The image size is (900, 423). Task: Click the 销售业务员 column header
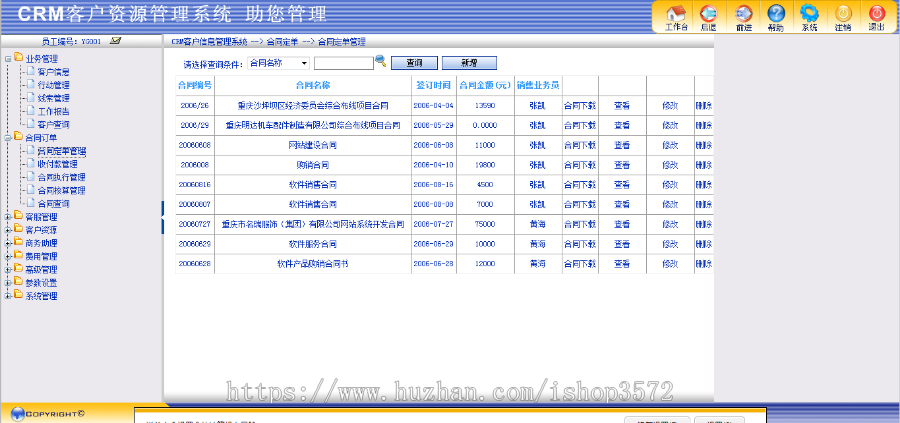(538, 85)
